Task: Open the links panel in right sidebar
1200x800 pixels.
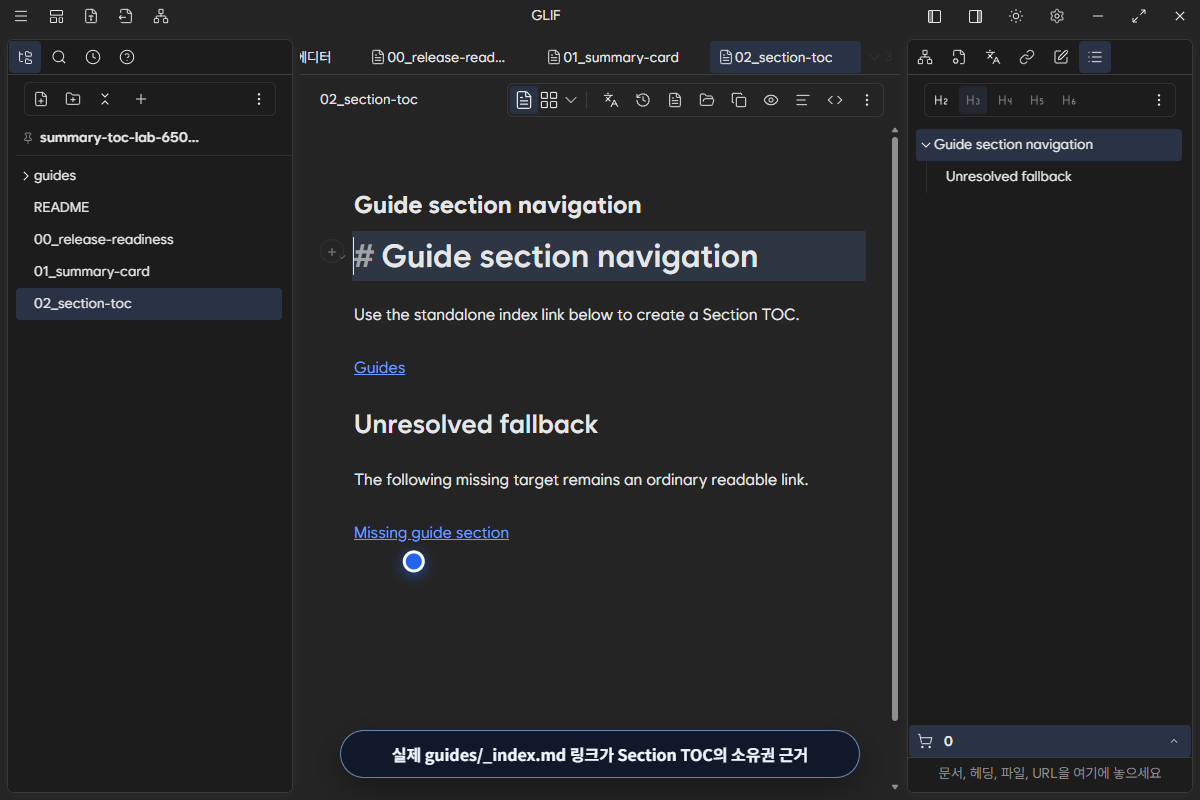Action: click(1027, 57)
